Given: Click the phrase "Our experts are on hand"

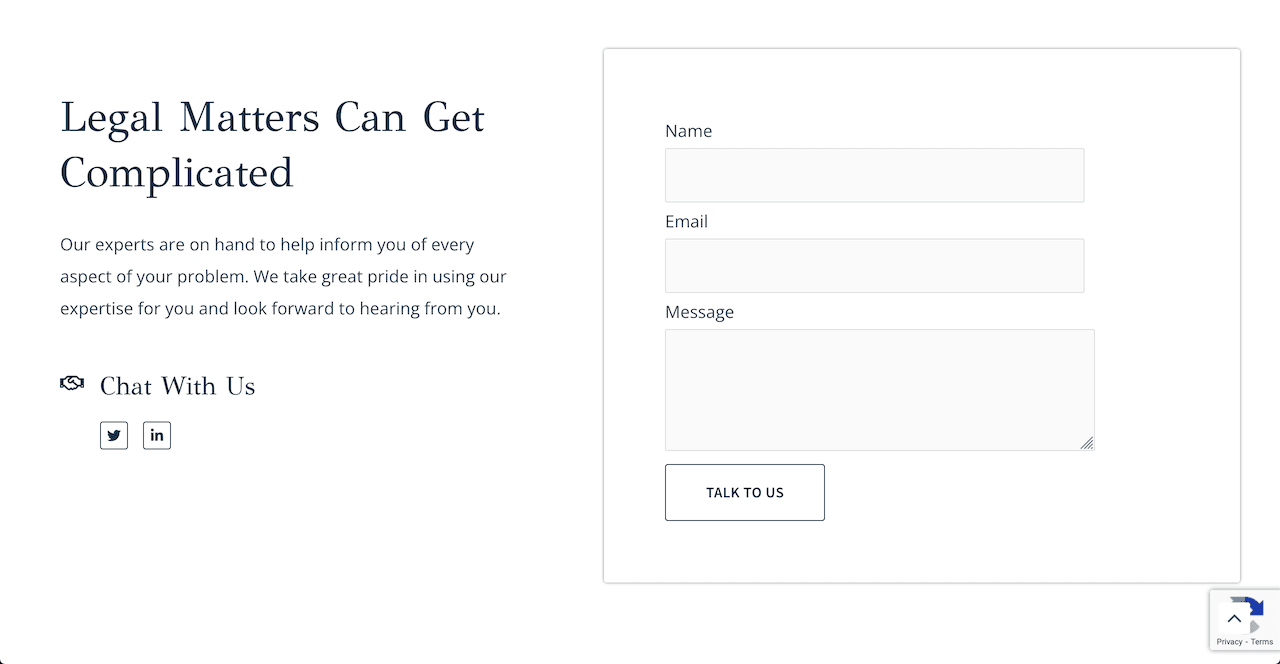Looking at the screenshot, I should (150, 244).
